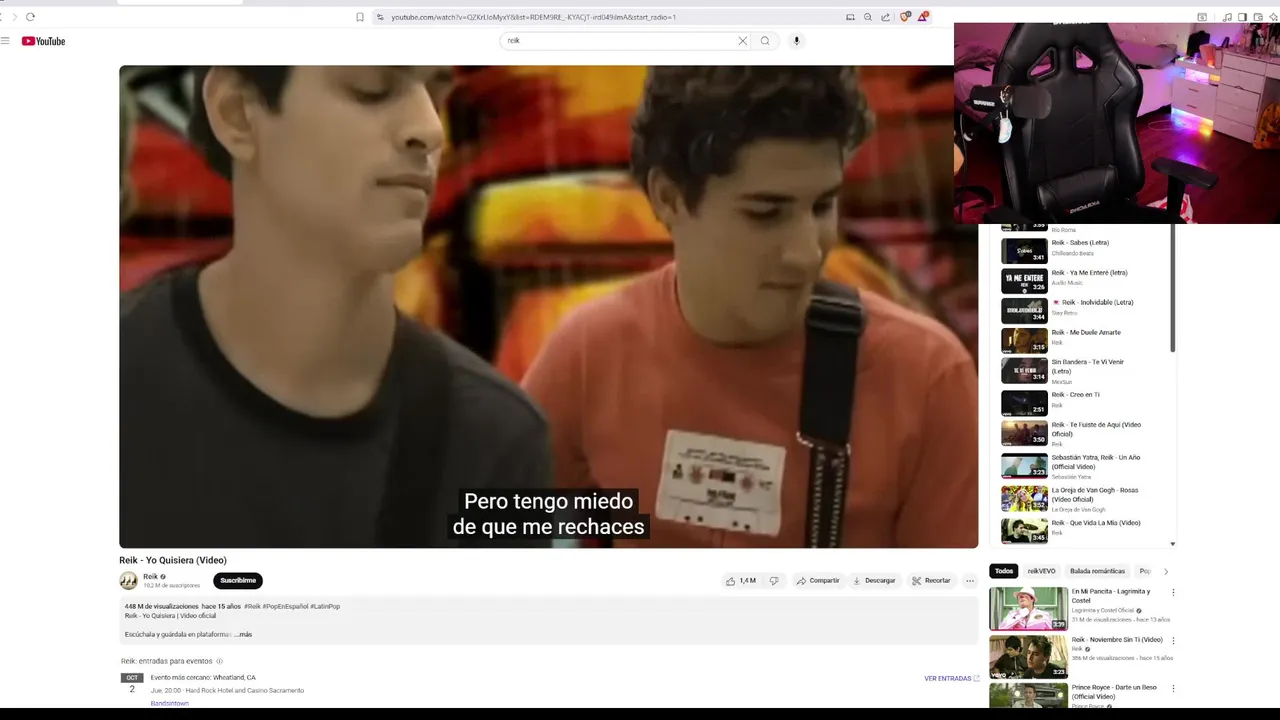Play 'Reik - Ya Me Enteré (letra)' from playlist
The width and height of the screenshot is (1280, 720).
[x=1082, y=280]
